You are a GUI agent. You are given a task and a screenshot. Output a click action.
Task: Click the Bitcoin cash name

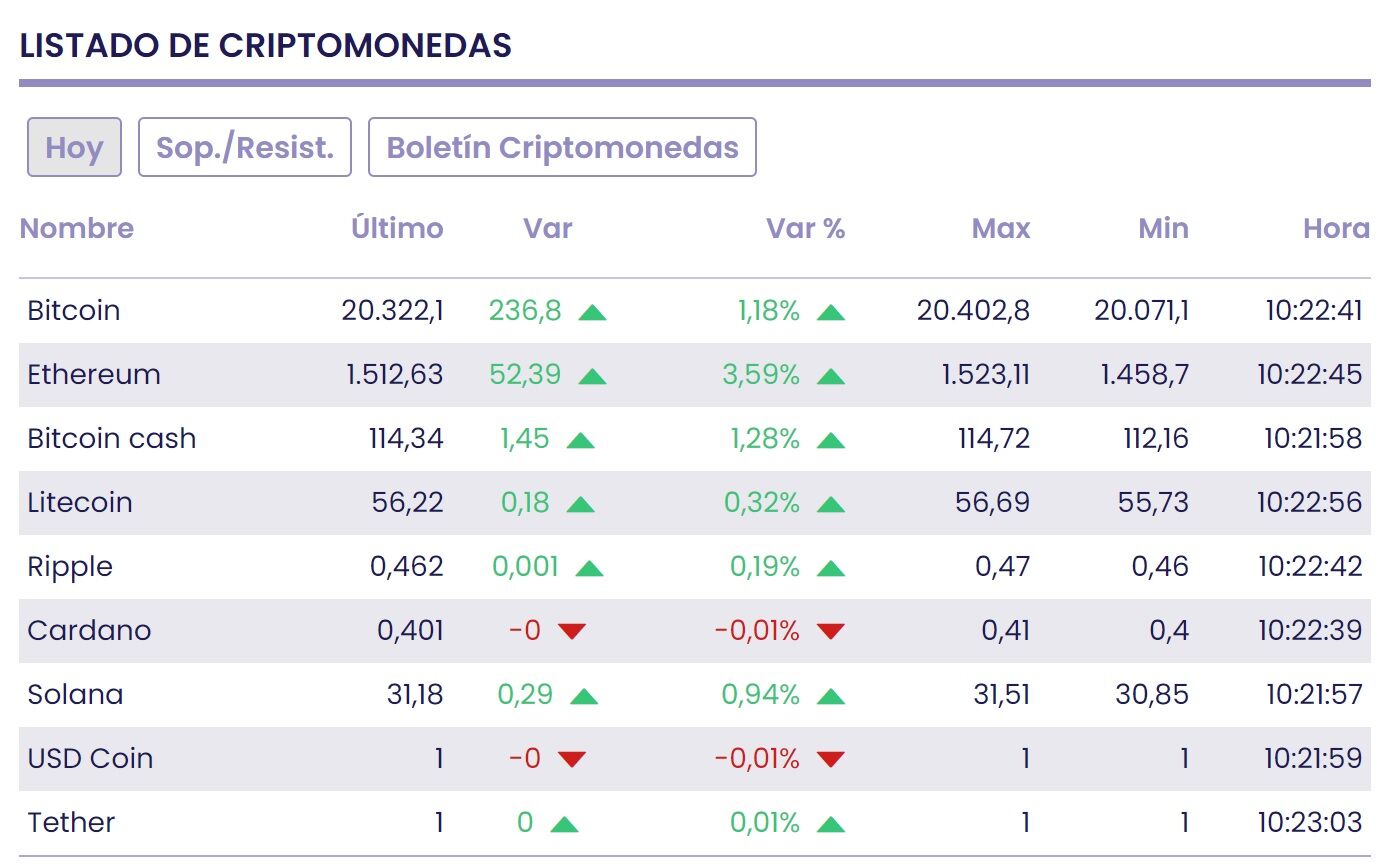112,438
